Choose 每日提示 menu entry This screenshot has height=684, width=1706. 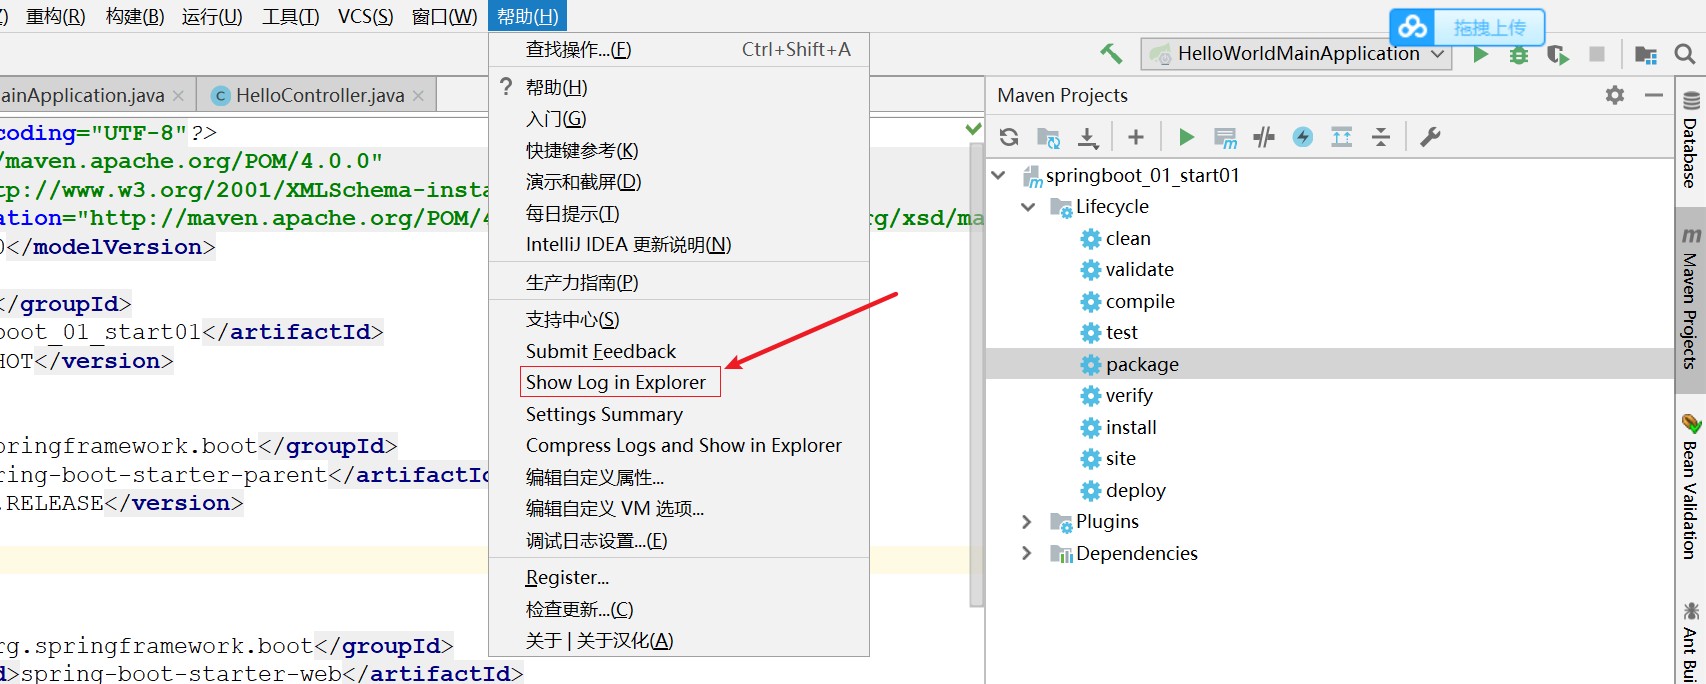click(x=679, y=213)
